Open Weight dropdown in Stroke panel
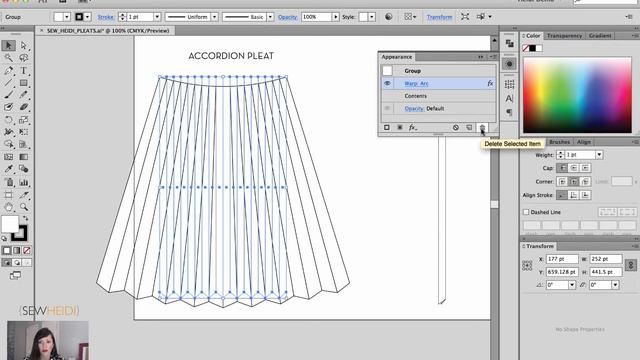 (x=599, y=155)
